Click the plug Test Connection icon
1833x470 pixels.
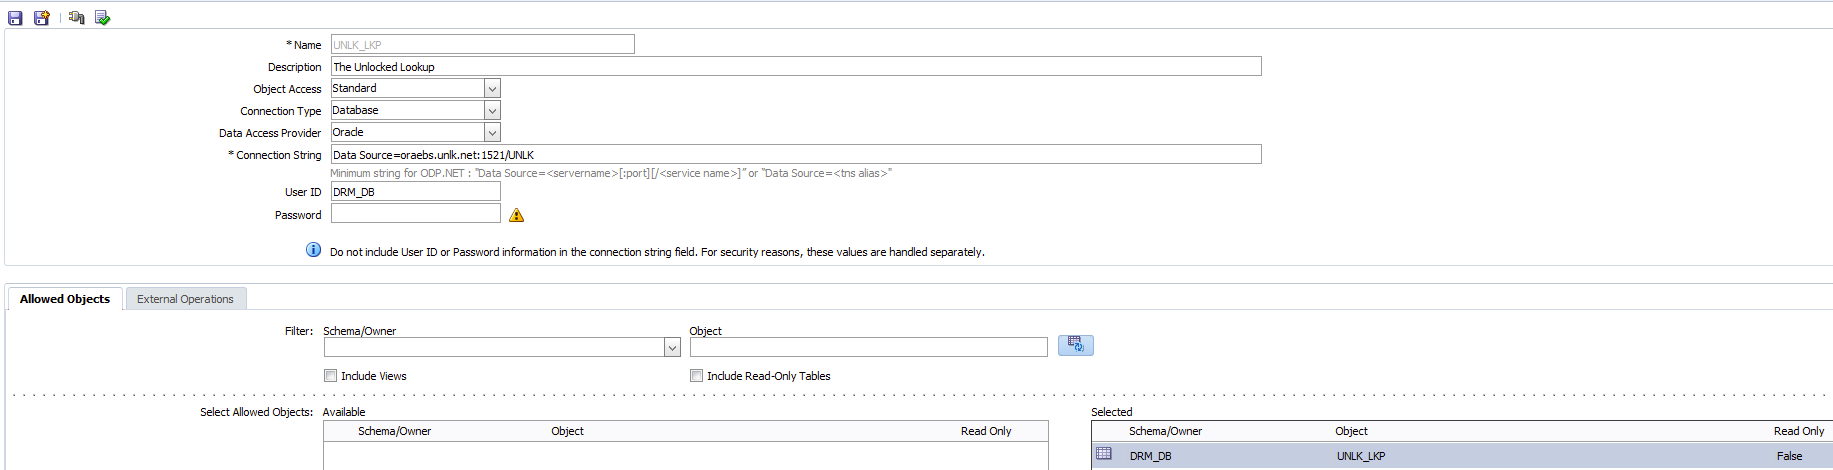[x=76, y=18]
